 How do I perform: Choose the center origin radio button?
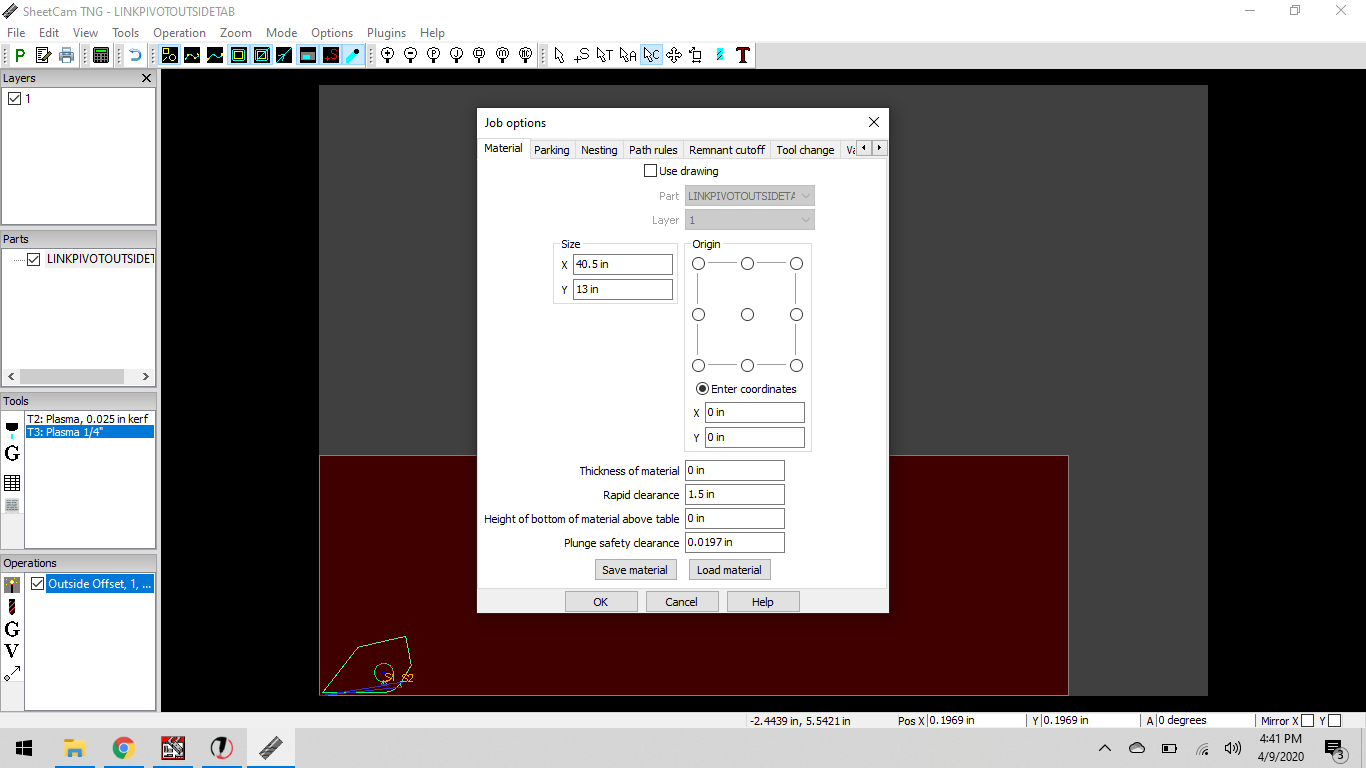[x=747, y=315]
